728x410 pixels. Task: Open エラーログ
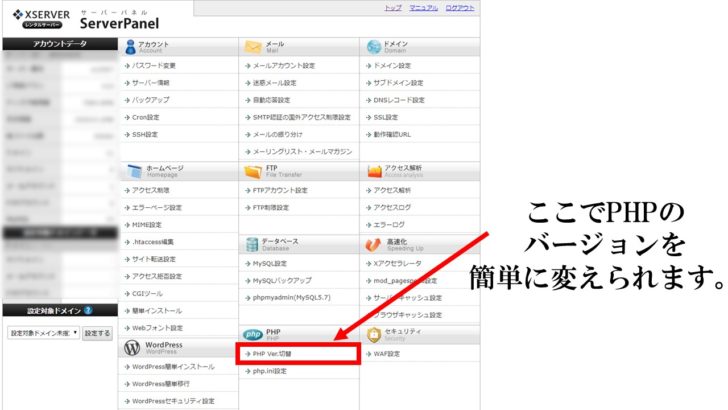click(x=389, y=225)
